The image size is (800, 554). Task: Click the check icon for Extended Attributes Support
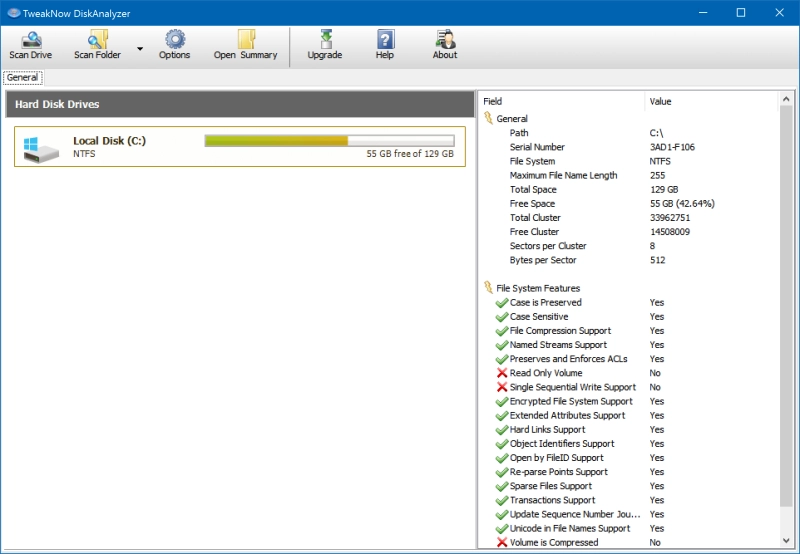[502, 416]
